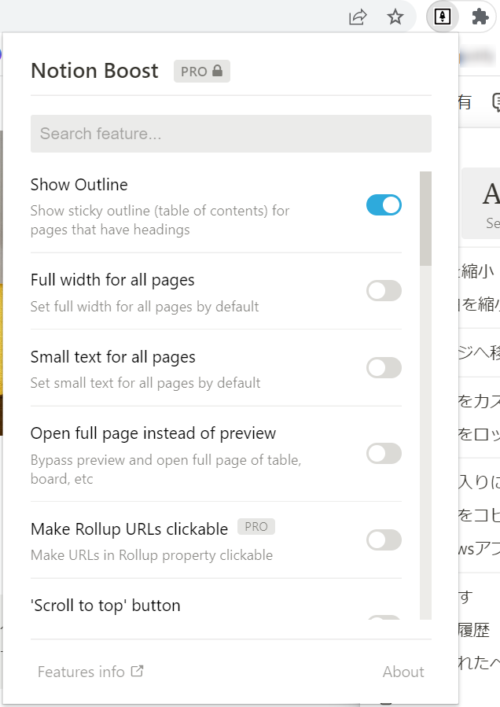Toggle Make Rollup URLs clickable switch

point(384,540)
